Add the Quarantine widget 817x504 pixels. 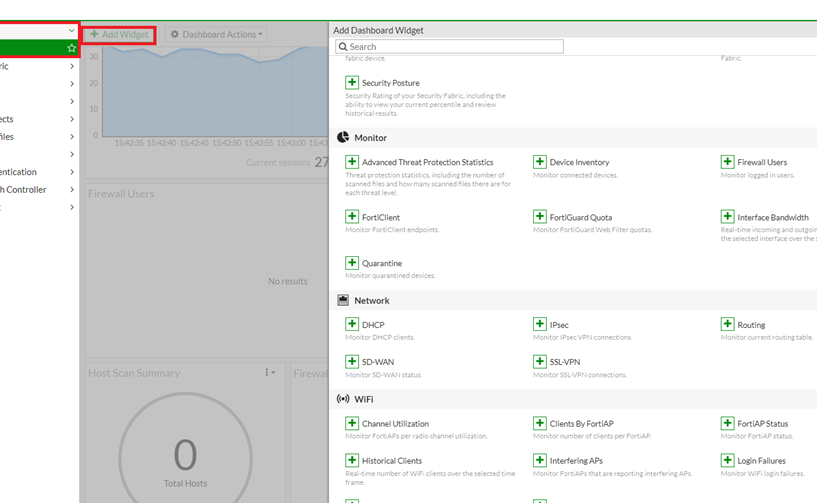pos(352,263)
